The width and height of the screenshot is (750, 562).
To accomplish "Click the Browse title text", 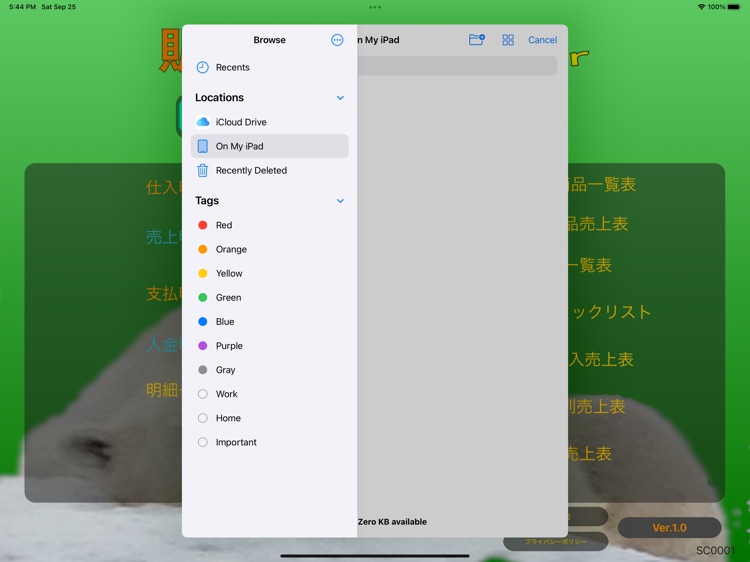I will click(x=269, y=40).
